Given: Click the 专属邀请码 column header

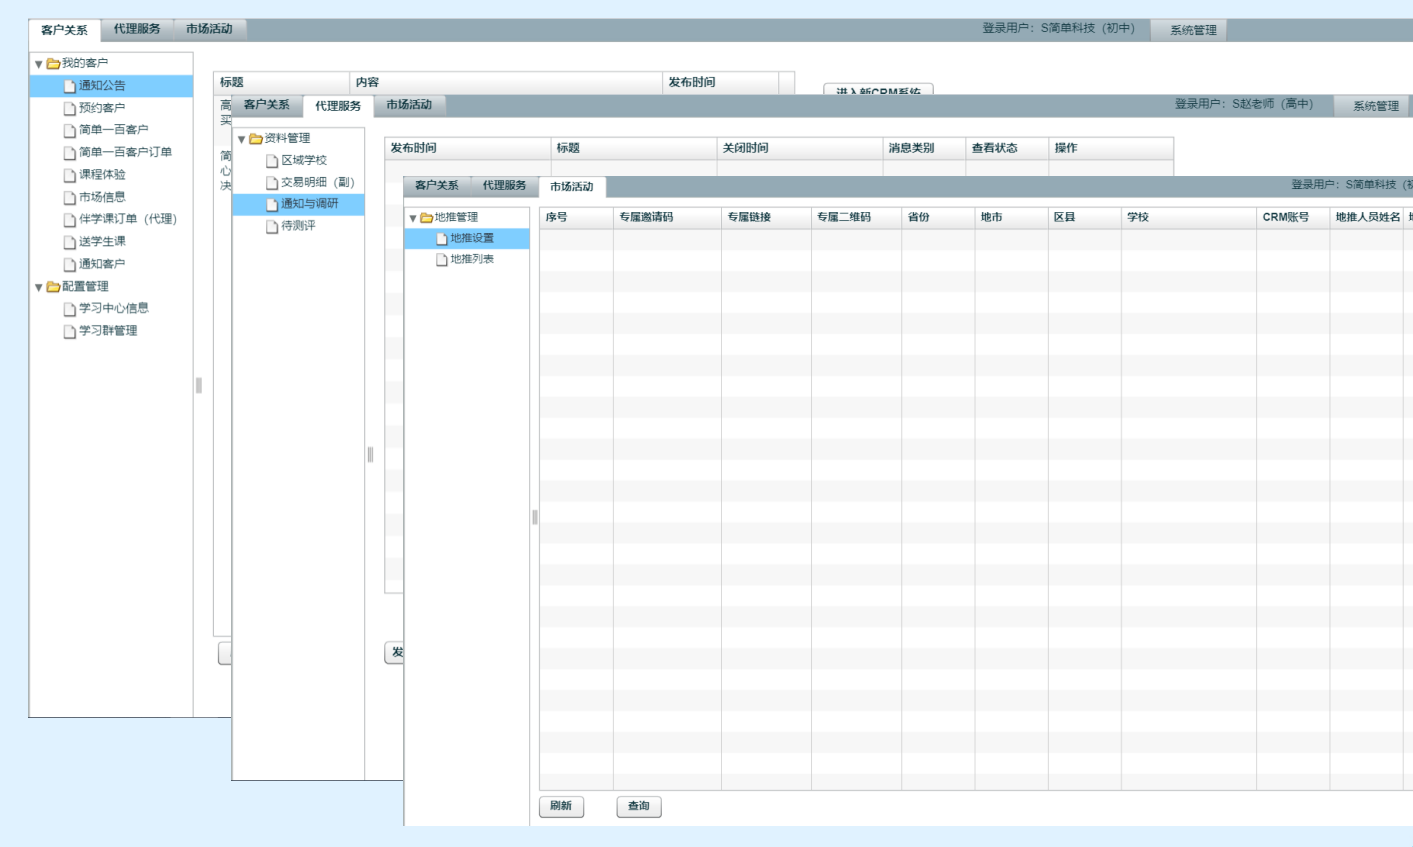Looking at the screenshot, I should [646, 217].
